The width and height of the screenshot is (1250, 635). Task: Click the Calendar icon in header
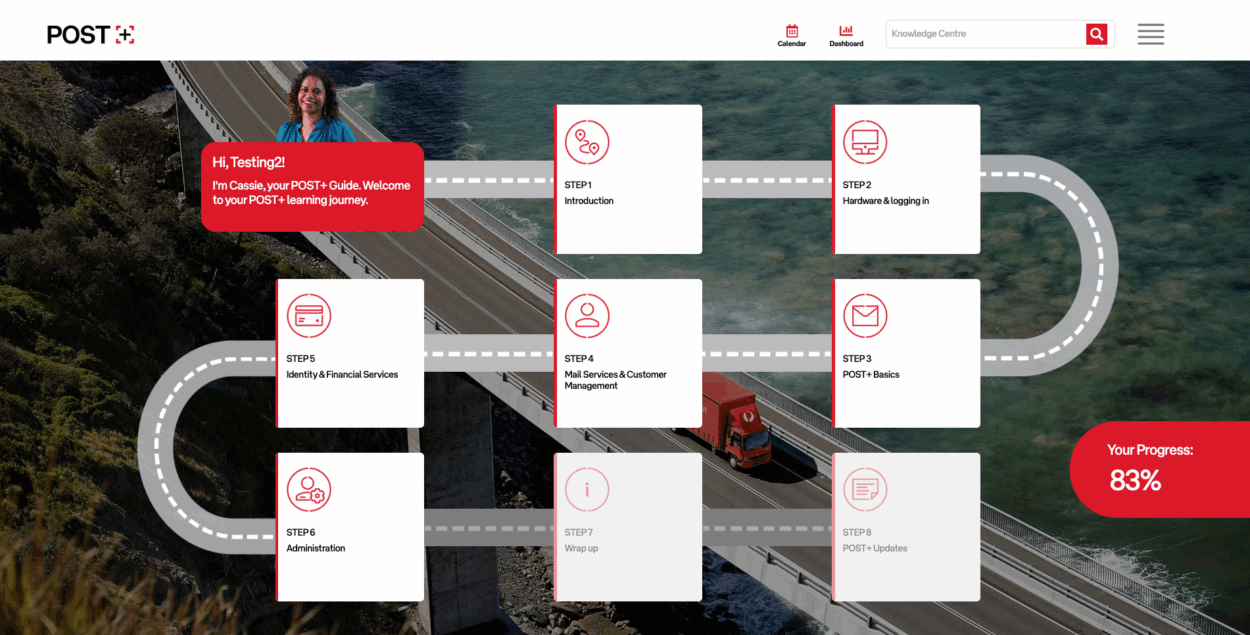tap(791, 32)
